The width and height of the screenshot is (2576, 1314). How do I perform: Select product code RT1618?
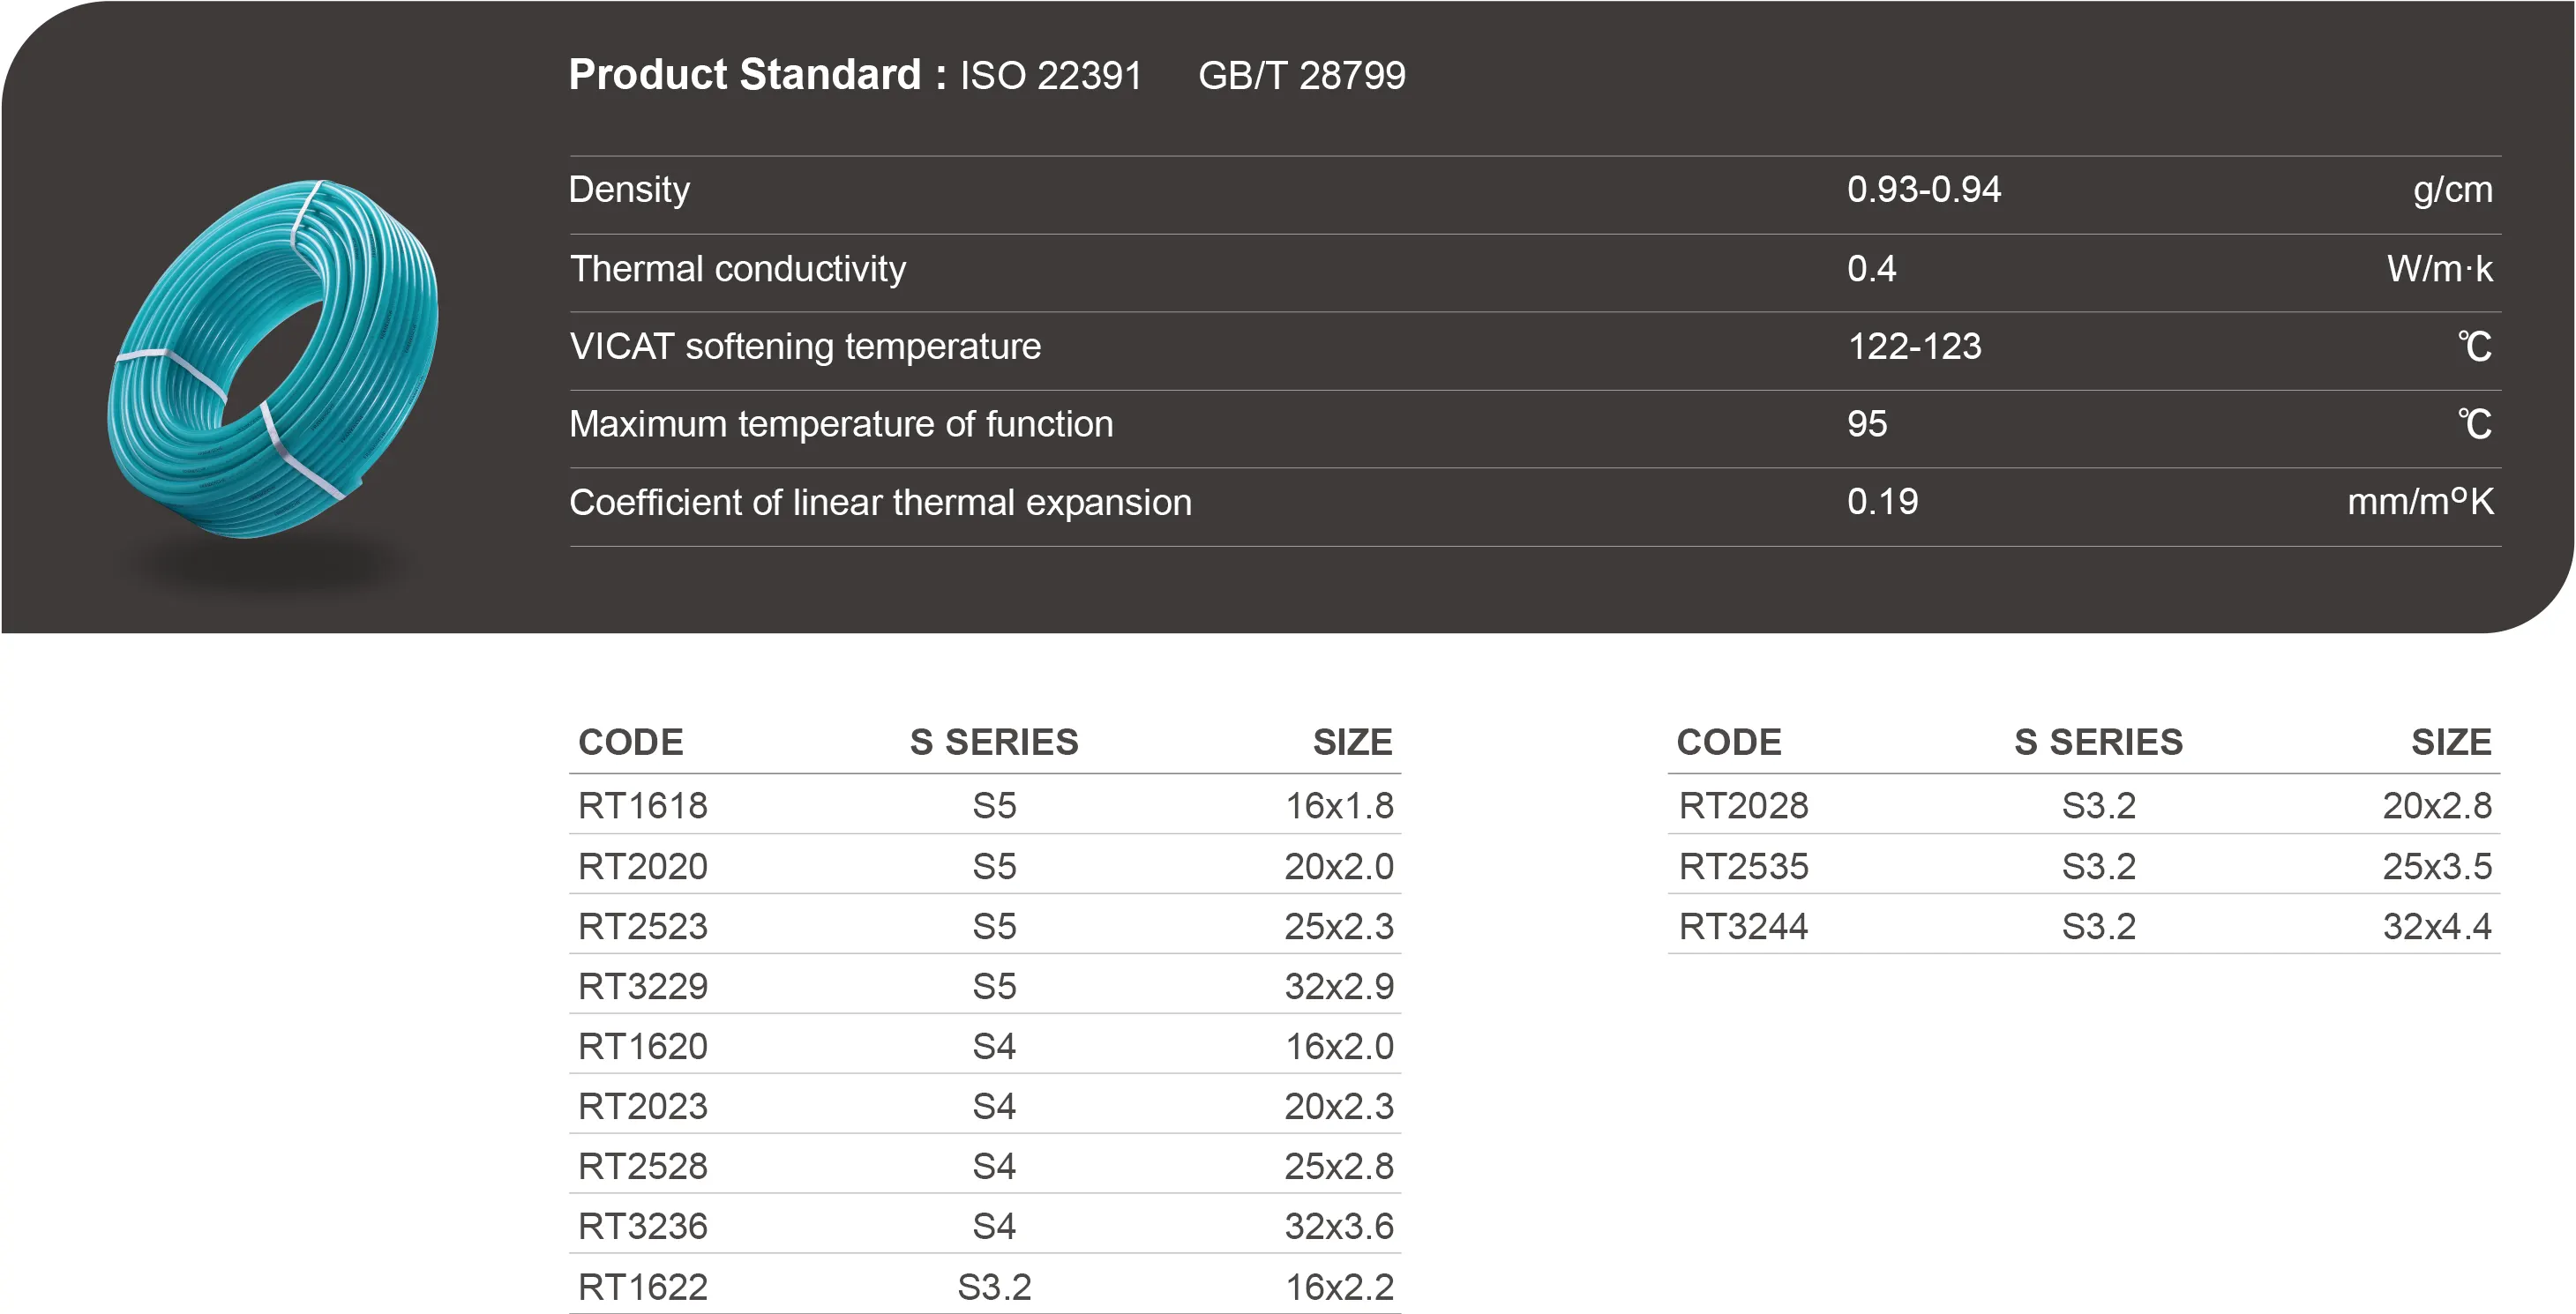pyautogui.click(x=642, y=806)
